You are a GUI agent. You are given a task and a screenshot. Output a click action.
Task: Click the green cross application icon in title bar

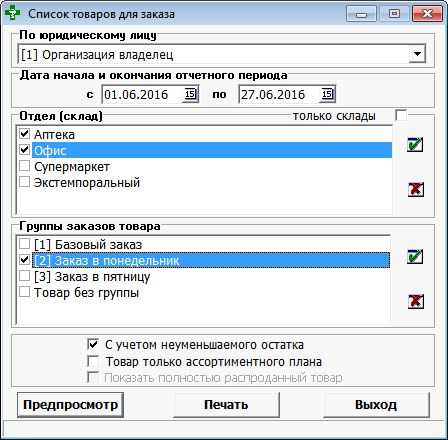click(12, 14)
